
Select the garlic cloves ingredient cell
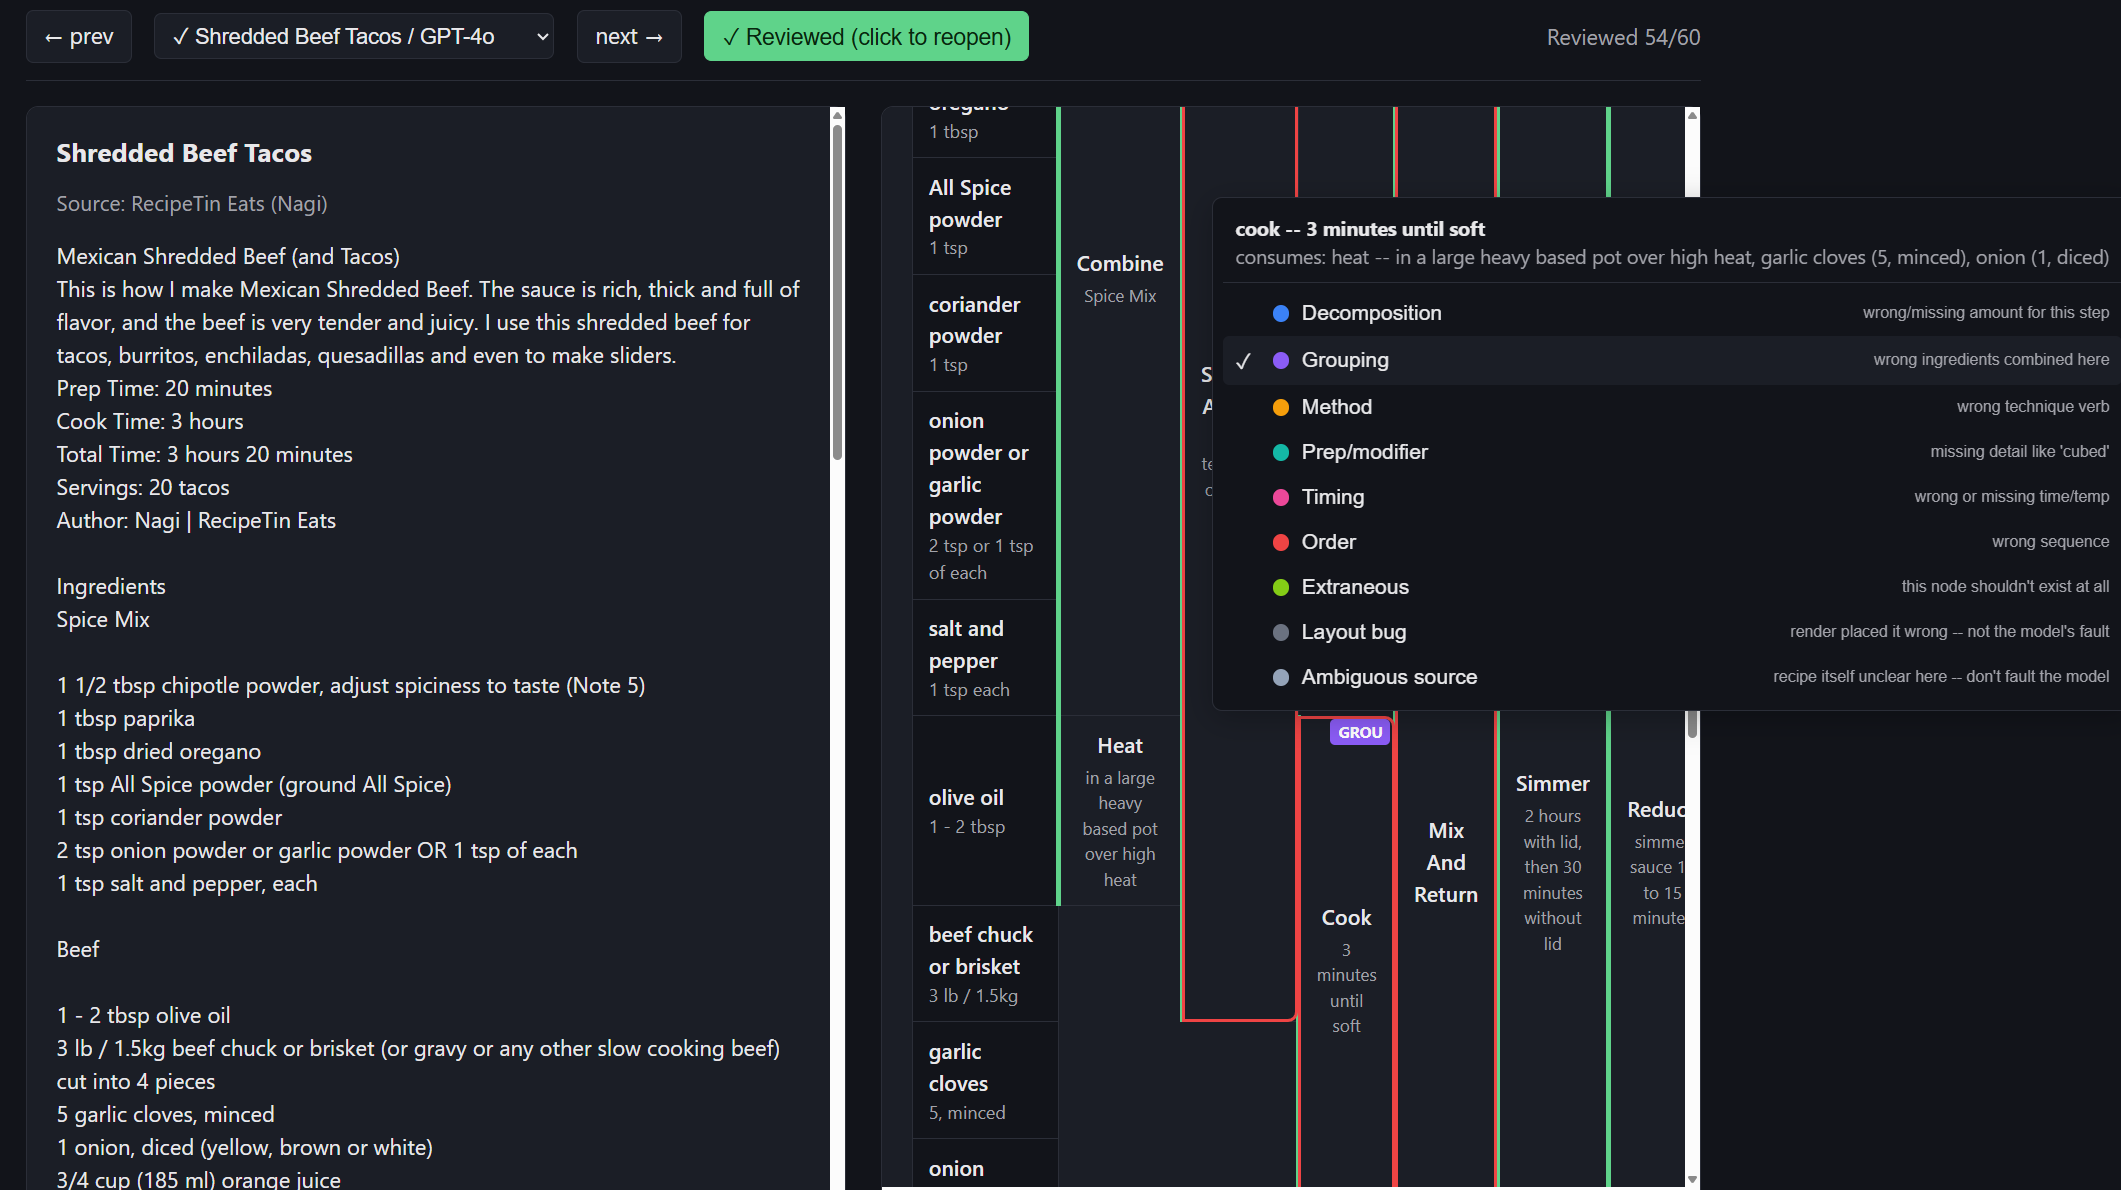point(984,1080)
